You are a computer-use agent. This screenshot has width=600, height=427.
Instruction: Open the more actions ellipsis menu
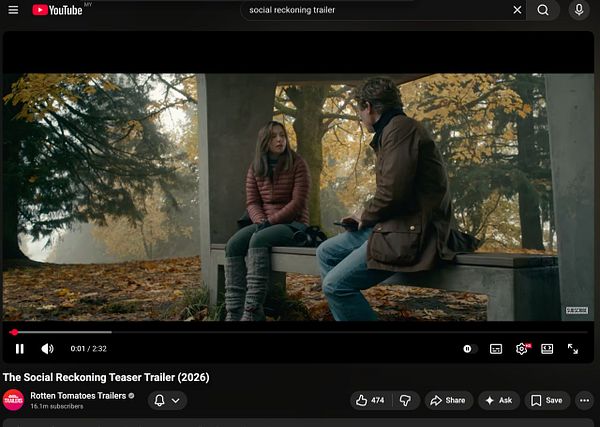pyautogui.click(x=584, y=400)
